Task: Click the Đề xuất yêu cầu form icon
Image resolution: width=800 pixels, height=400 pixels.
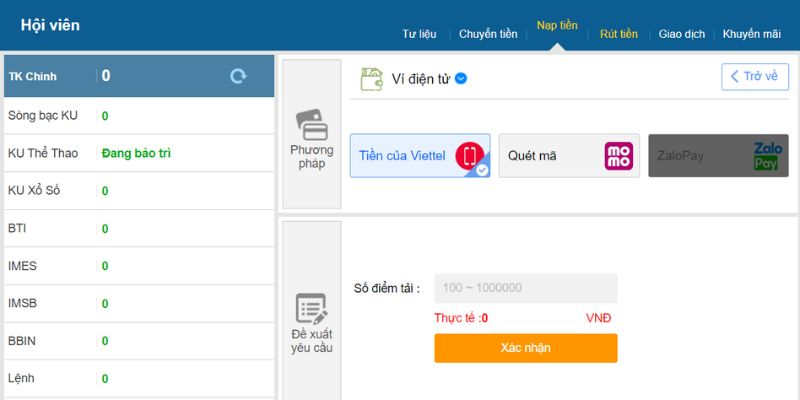Action: (x=312, y=308)
